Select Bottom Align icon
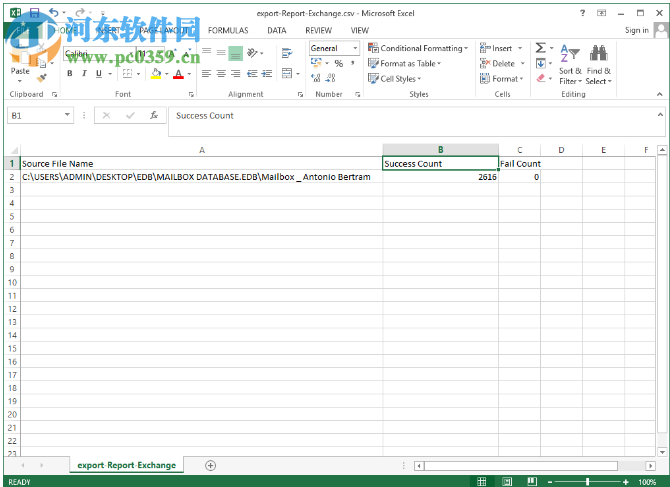This screenshot has height=487, width=670. click(235, 53)
